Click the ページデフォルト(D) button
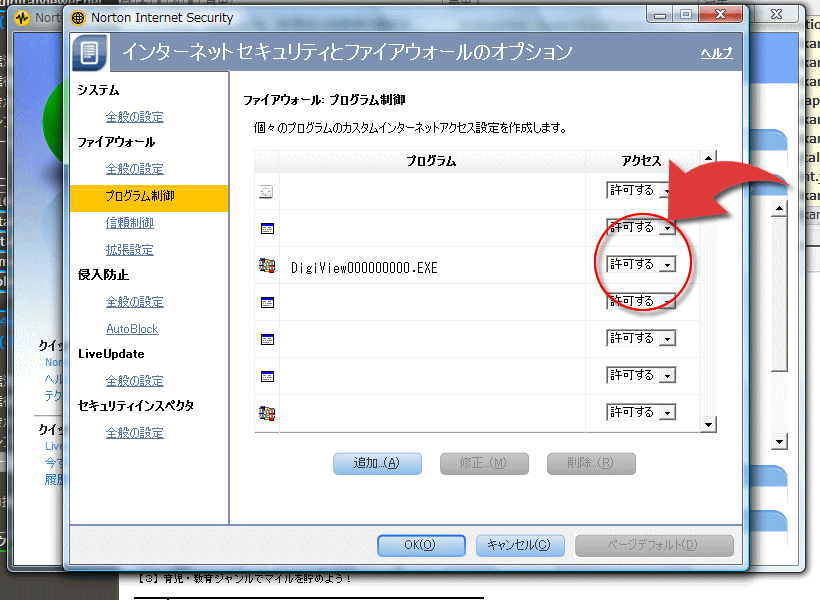 [654, 545]
